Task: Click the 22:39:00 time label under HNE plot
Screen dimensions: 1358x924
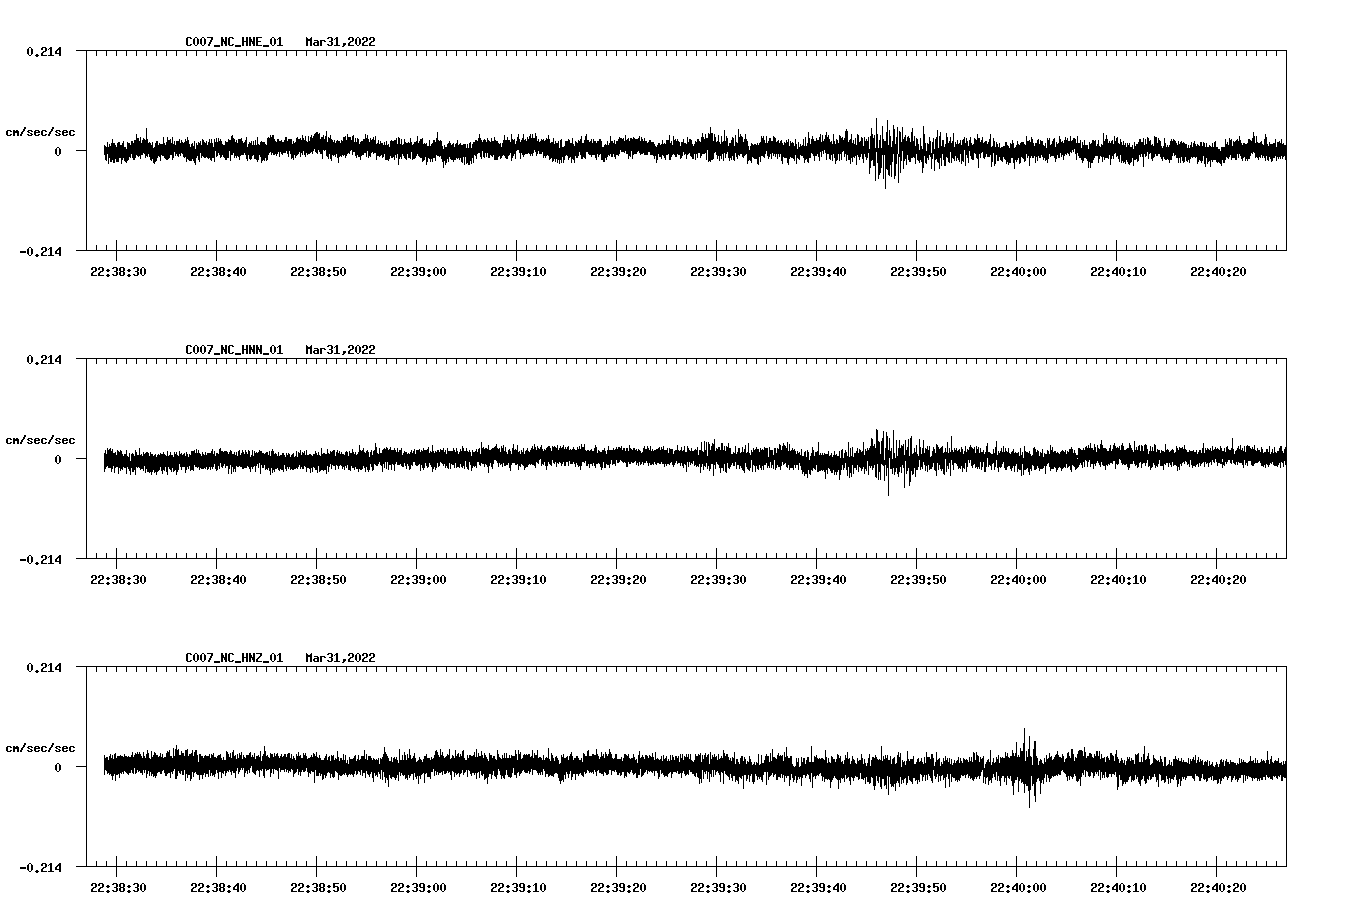Action: click(x=418, y=272)
